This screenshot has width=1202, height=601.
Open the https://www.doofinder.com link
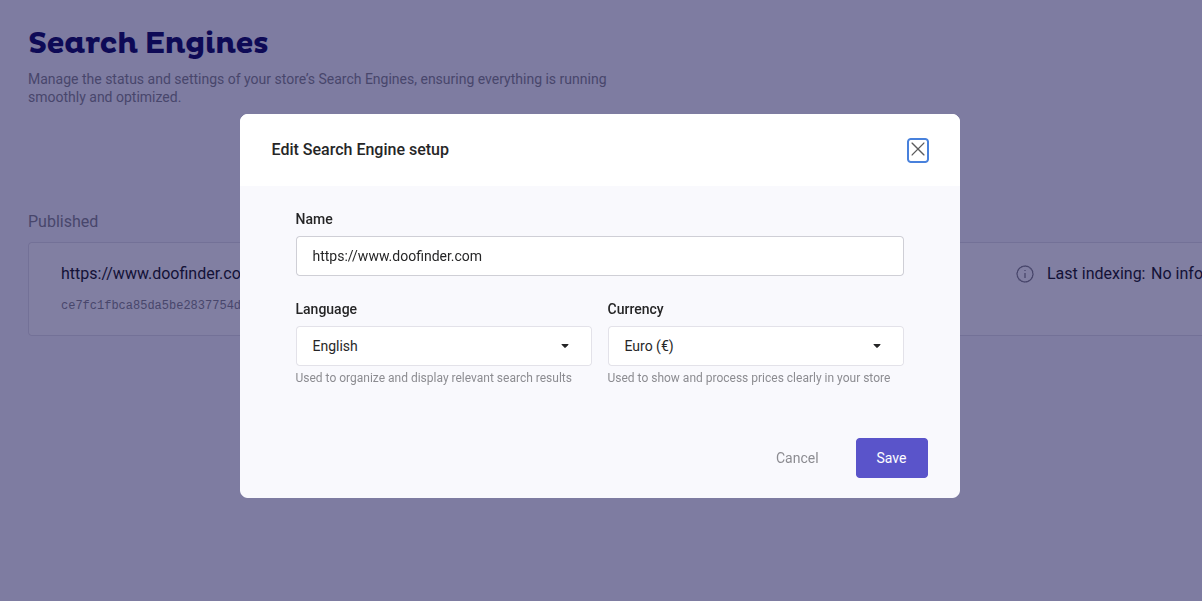pos(150,273)
